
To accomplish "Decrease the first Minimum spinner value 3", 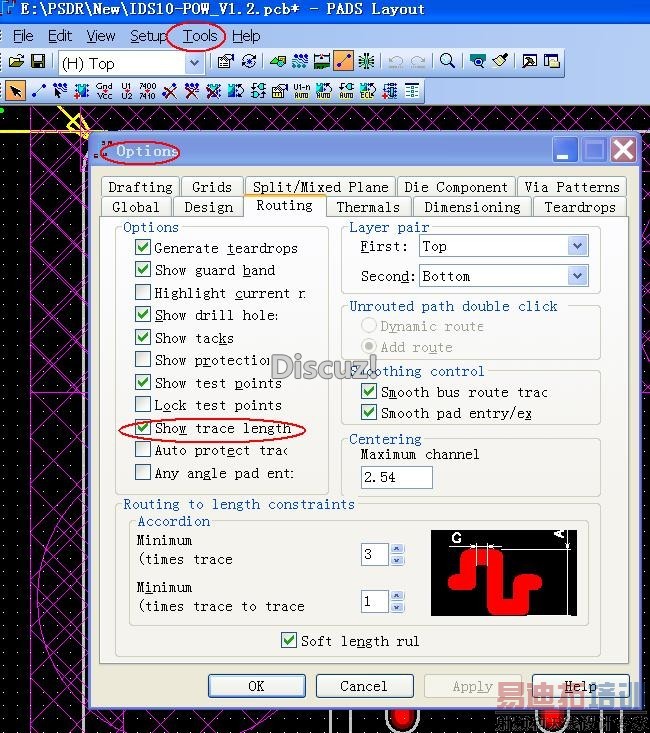I will click(x=397, y=560).
